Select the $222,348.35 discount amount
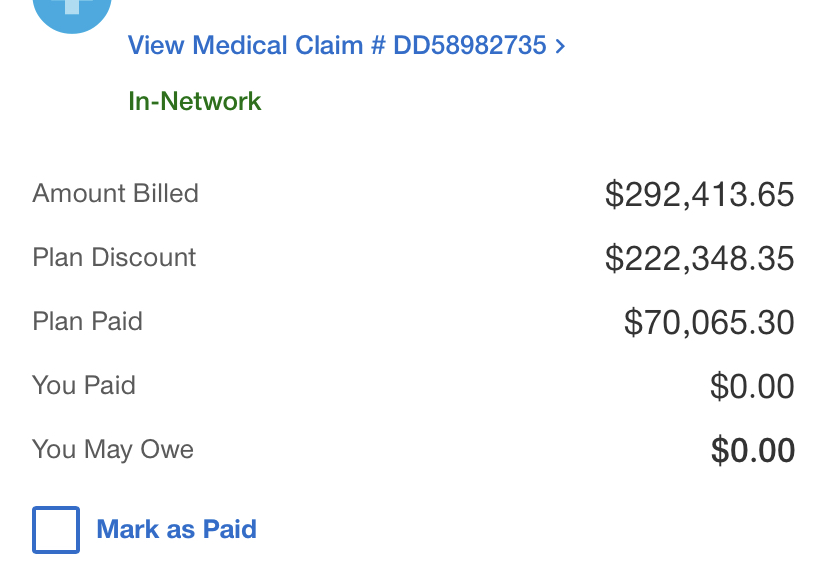This screenshot has width=828, height=585. point(699,258)
